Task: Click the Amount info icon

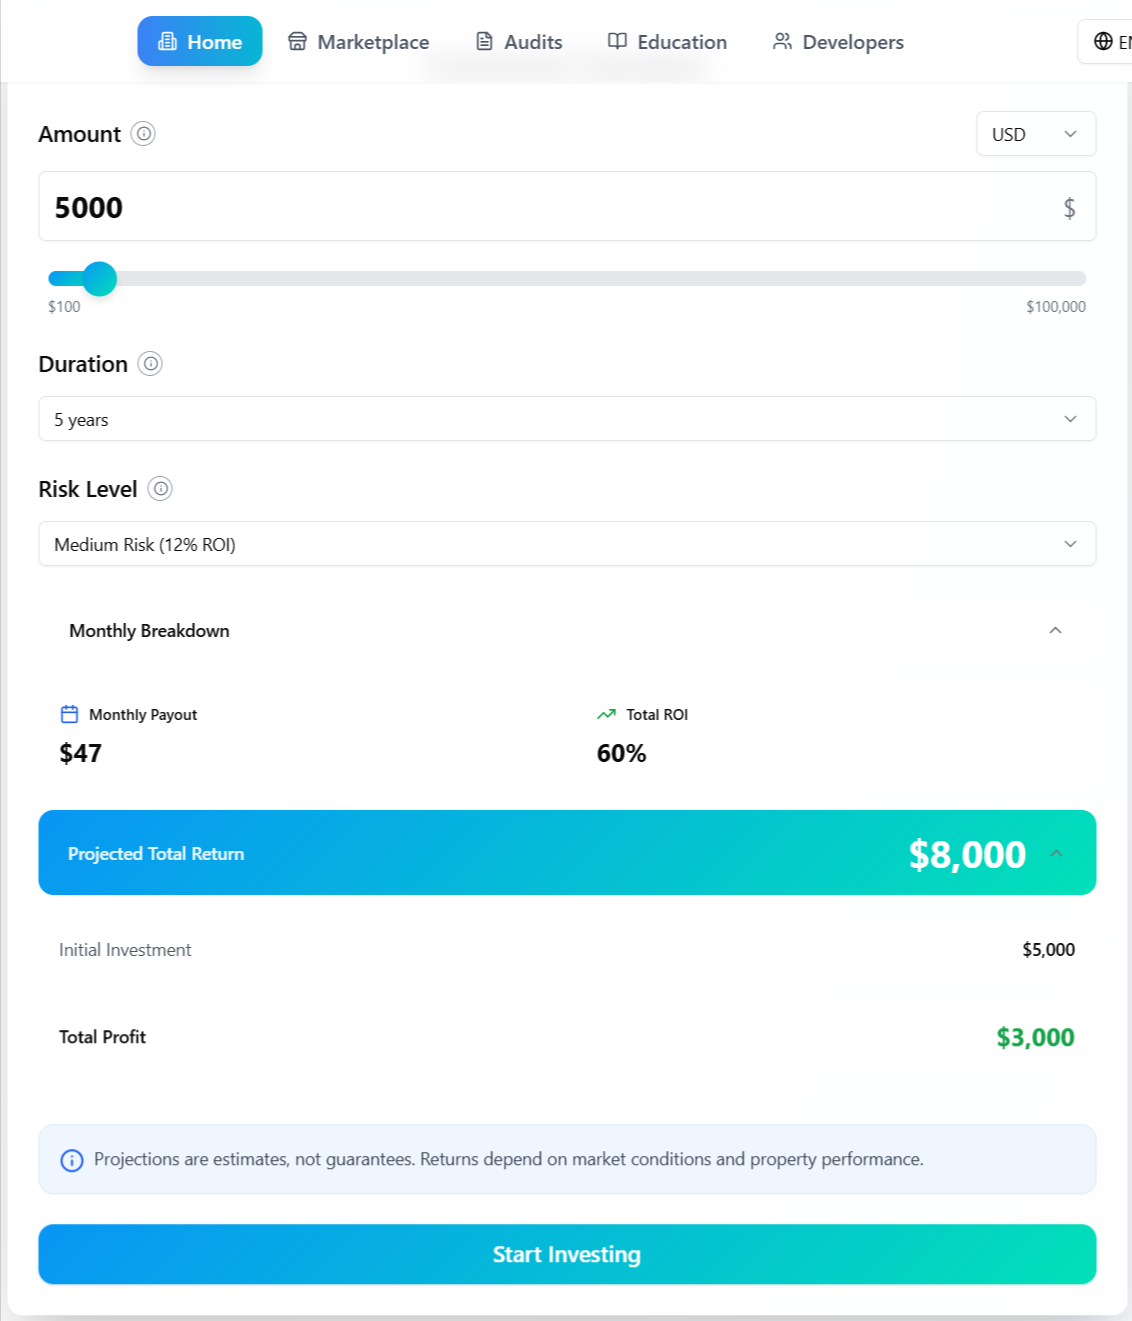Action: click(143, 134)
